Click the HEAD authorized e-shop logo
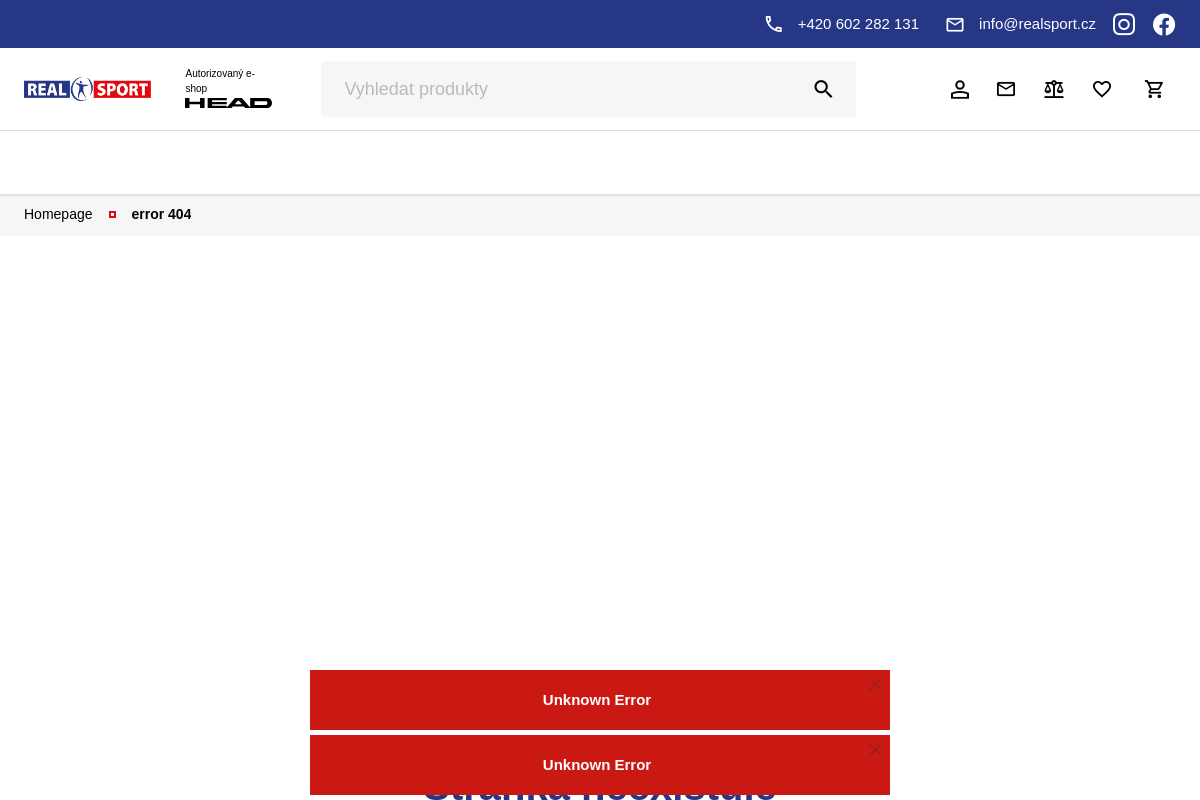The width and height of the screenshot is (1200, 800). 228,89
